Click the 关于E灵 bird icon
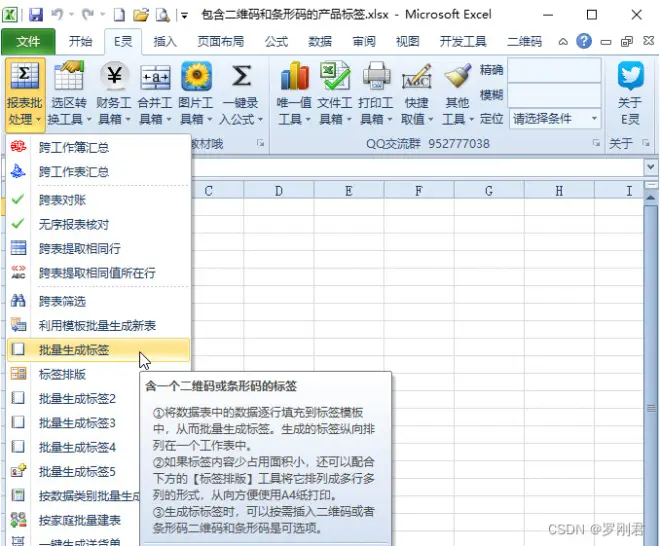660x546 pixels. [x=631, y=76]
